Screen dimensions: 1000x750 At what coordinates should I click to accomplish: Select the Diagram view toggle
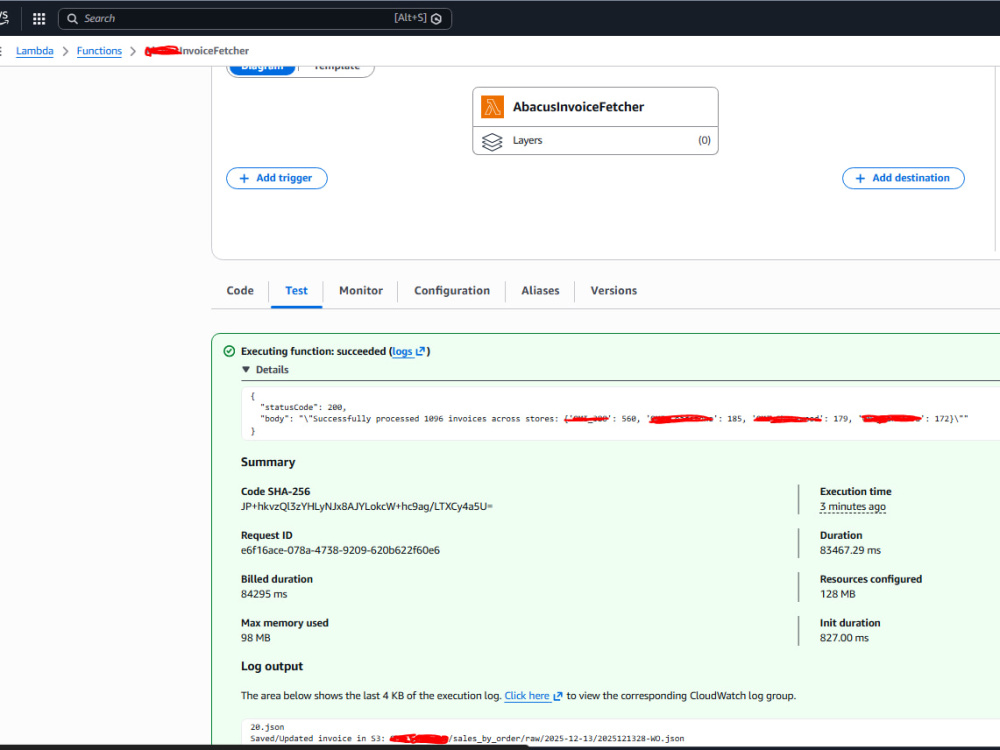[x=262, y=67]
